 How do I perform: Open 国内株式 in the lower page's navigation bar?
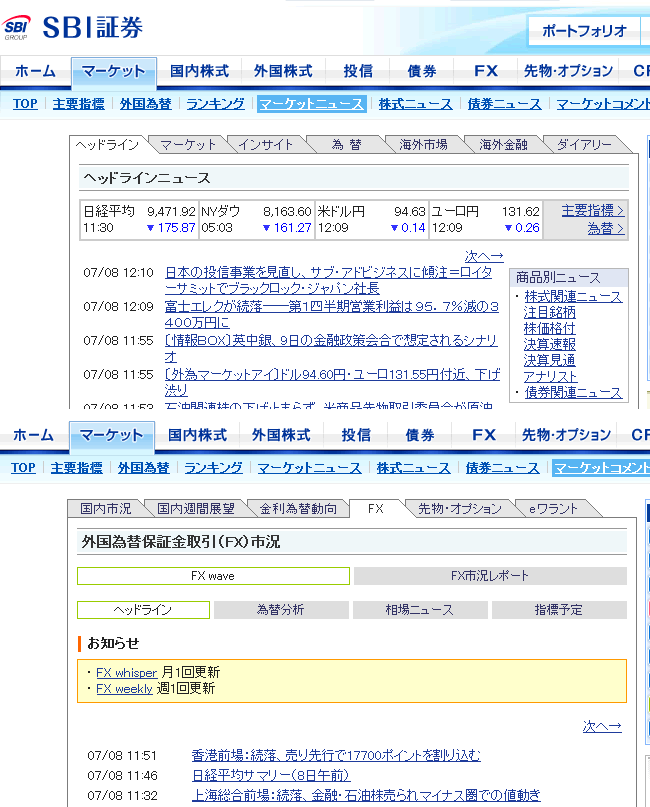click(x=197, y=435)
